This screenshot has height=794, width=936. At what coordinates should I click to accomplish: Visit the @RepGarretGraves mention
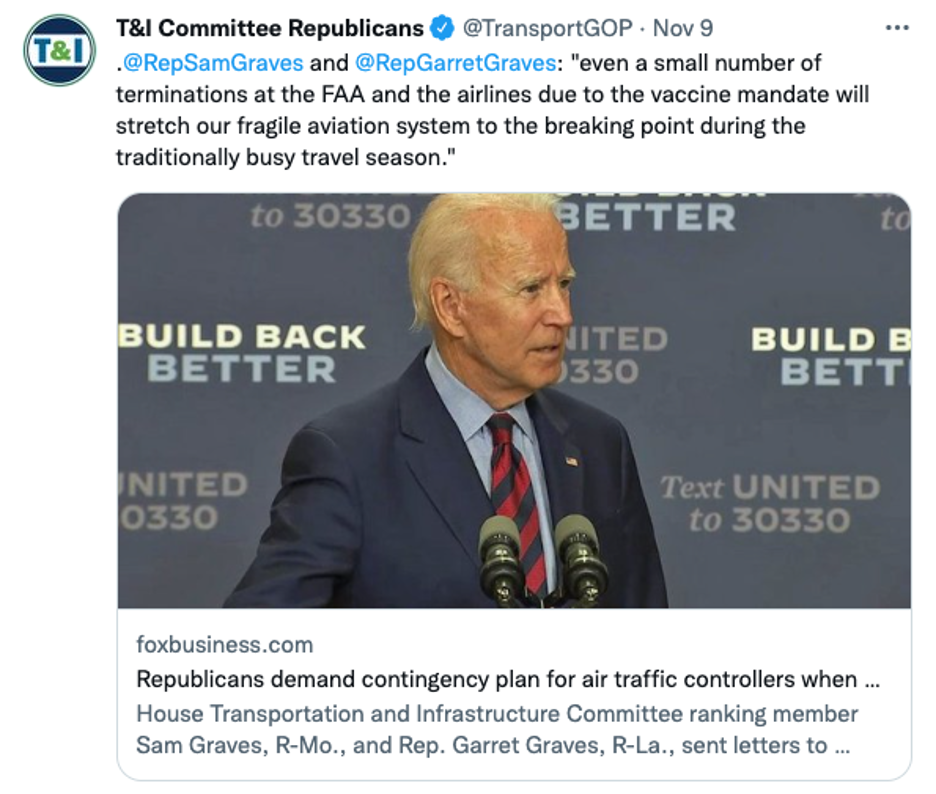pyautogui.click(x=455, y=63)
